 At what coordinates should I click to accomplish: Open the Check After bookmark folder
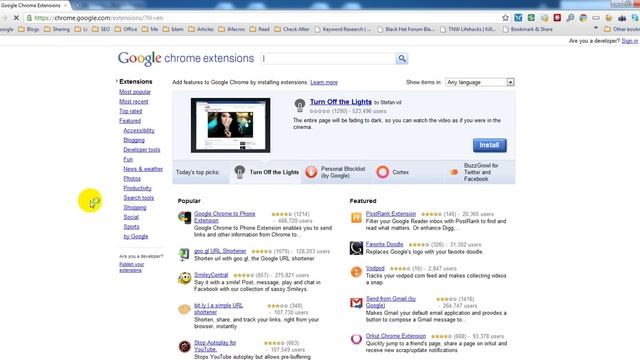coord(292,29)
